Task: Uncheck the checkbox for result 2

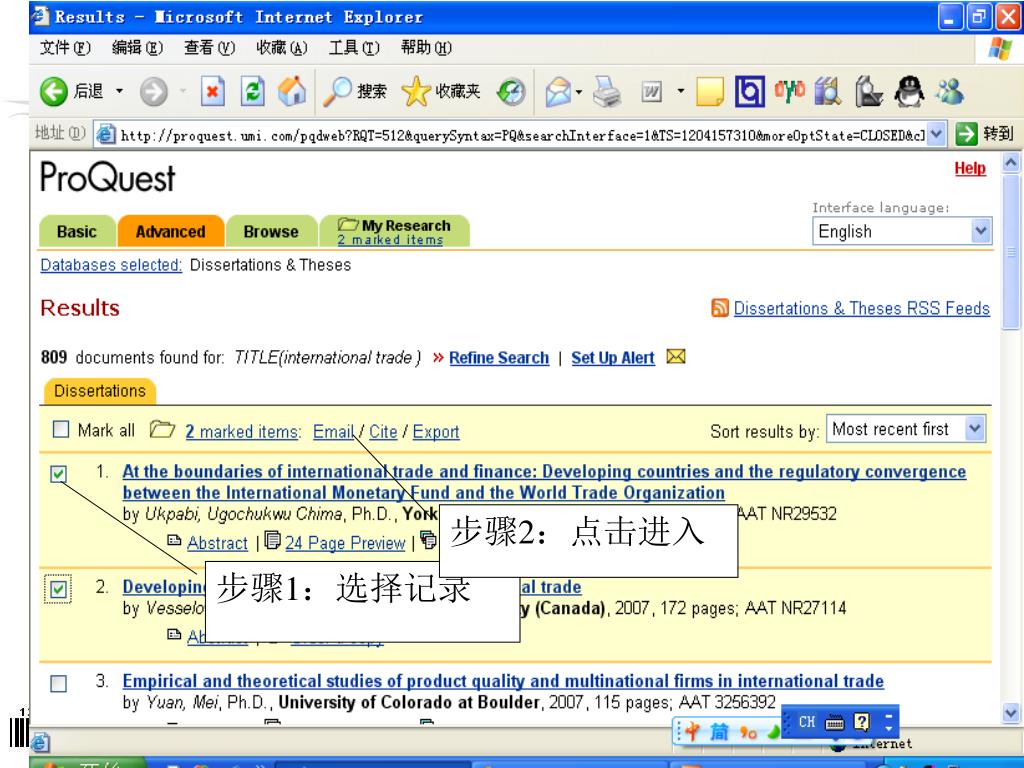Action: [58, 589]
